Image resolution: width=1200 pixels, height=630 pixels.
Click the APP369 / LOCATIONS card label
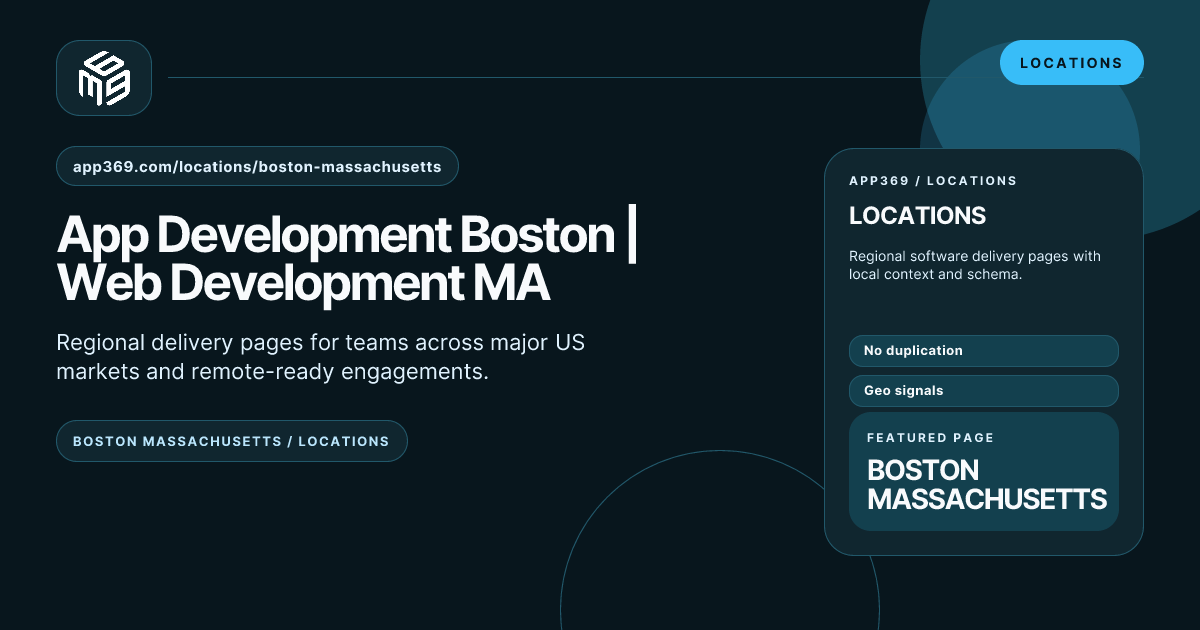932,181
